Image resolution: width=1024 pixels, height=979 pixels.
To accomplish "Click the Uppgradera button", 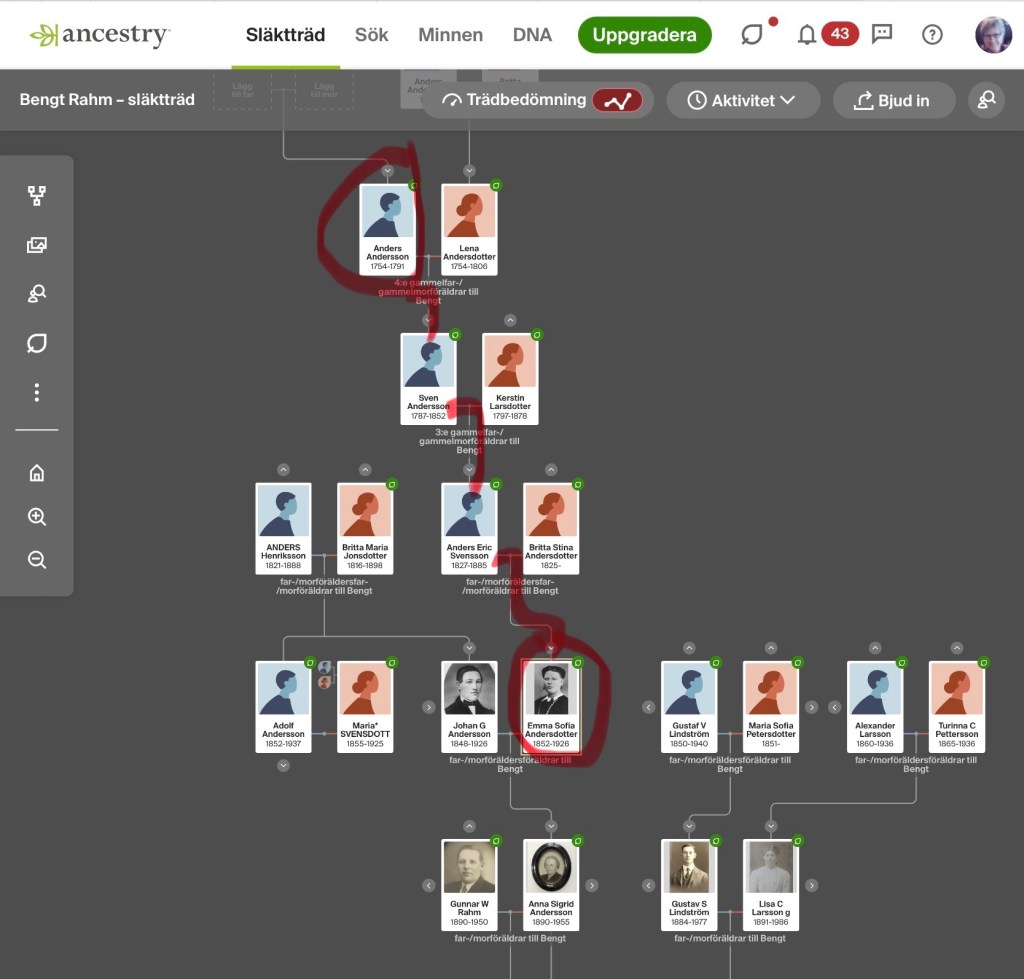I will 644,35.
